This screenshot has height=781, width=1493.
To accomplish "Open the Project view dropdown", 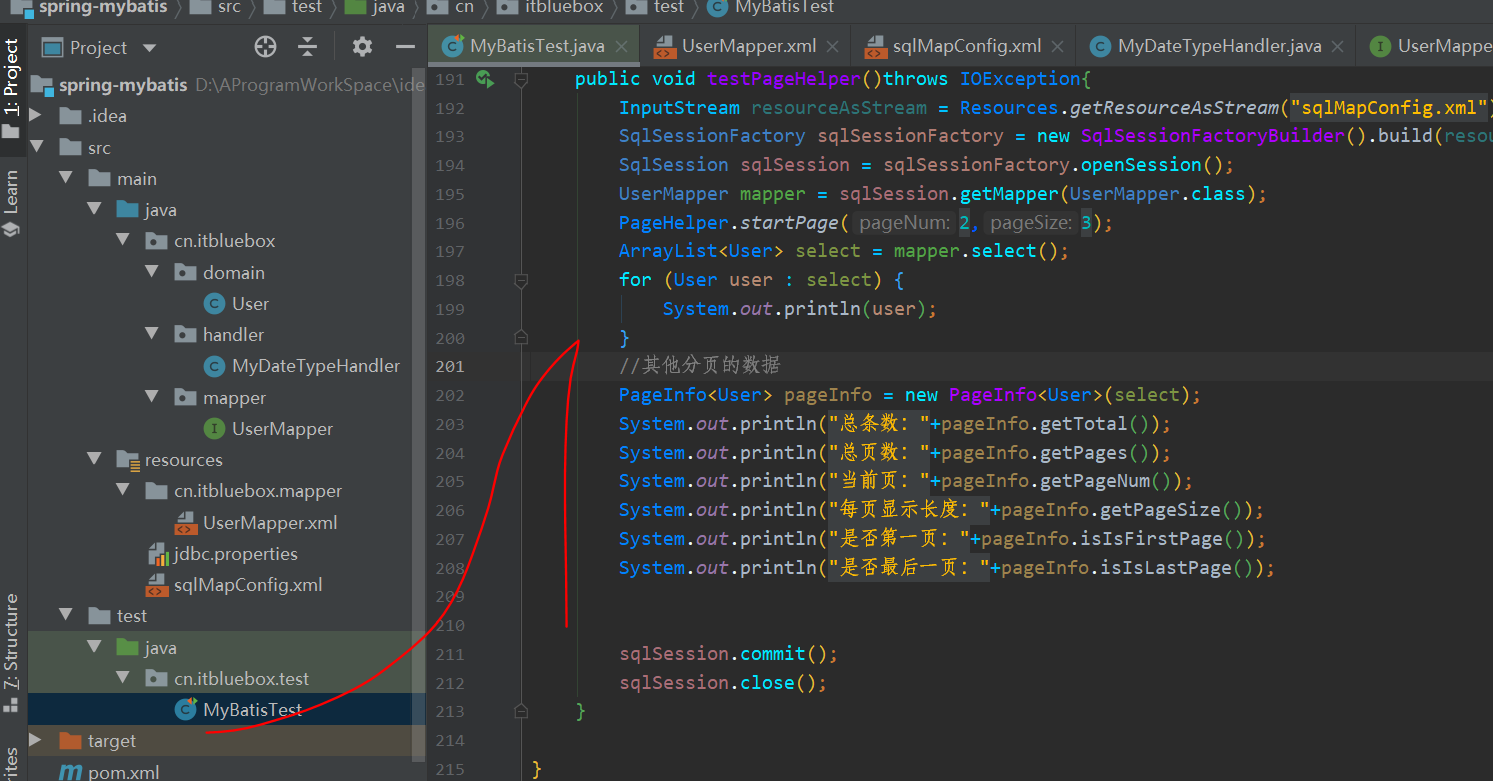I will point(150,48).
